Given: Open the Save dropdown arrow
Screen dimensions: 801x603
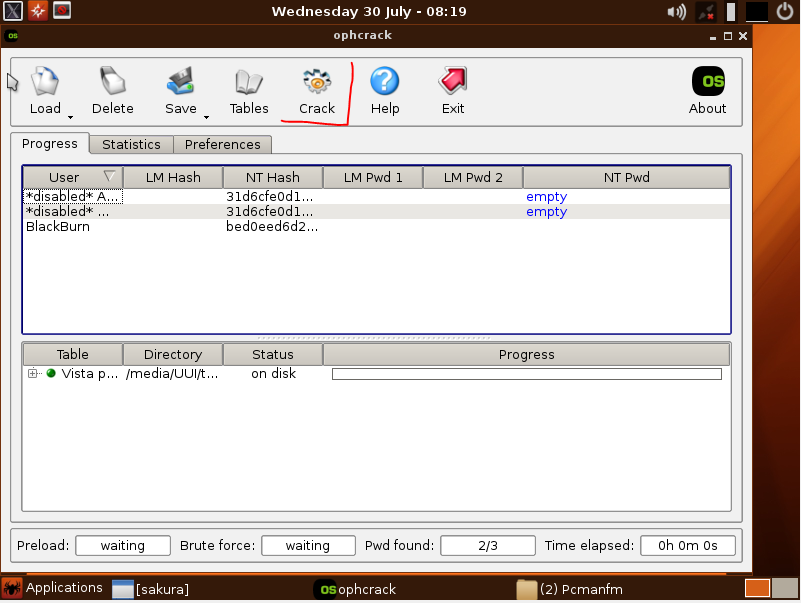Looking at the screenshot, I should 206,118.
